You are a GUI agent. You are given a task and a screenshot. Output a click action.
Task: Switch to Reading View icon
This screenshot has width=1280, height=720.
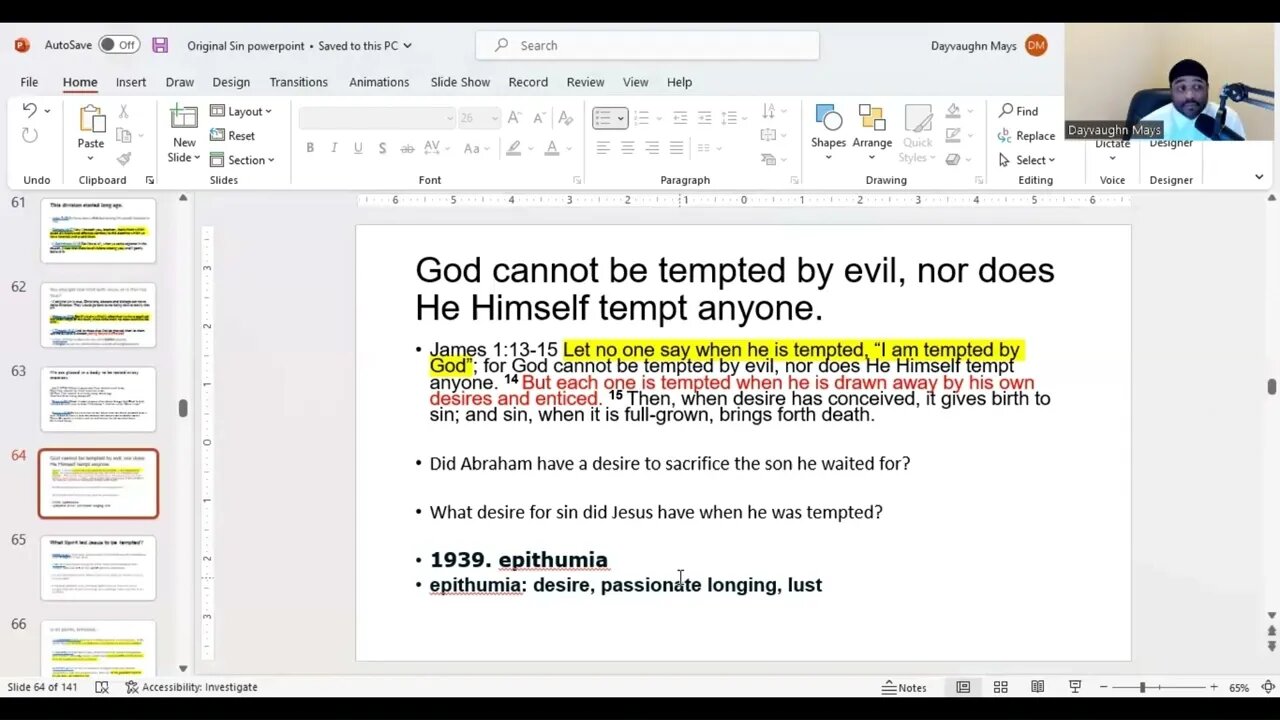[x=1038, y=687]
